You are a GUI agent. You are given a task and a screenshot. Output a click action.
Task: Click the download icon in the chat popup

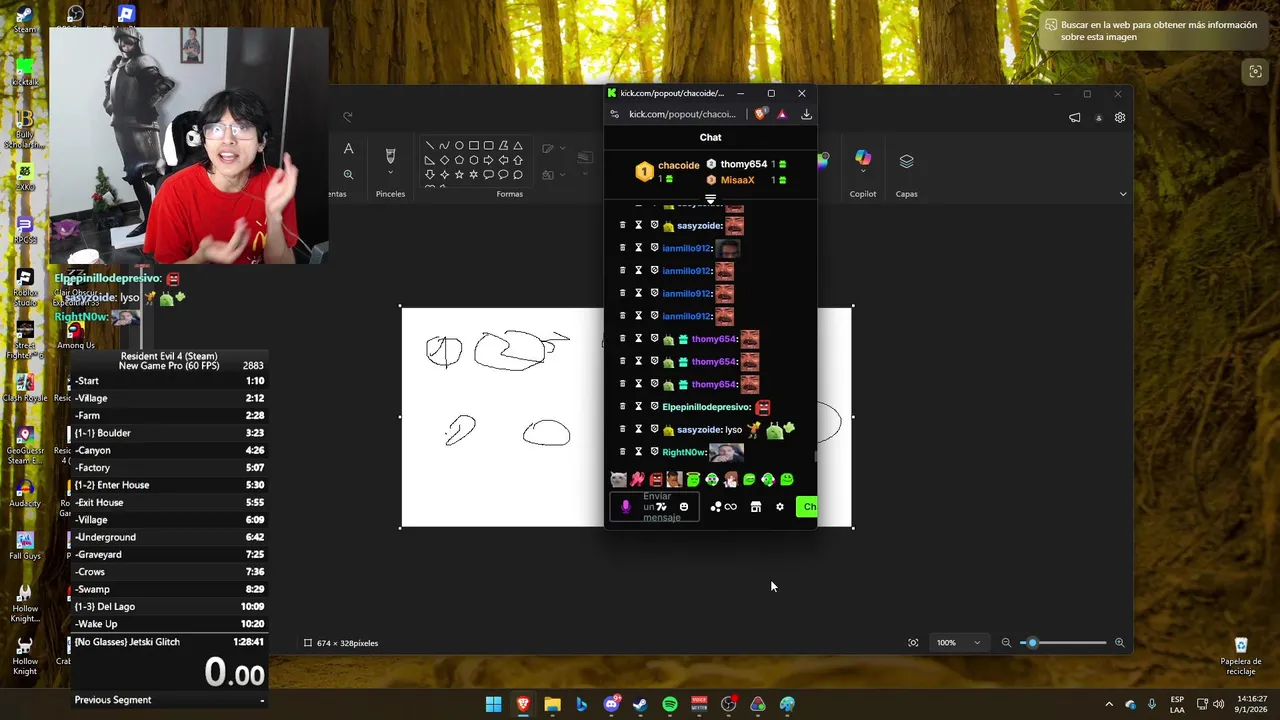pyautogui.click(x=806, y=114)
